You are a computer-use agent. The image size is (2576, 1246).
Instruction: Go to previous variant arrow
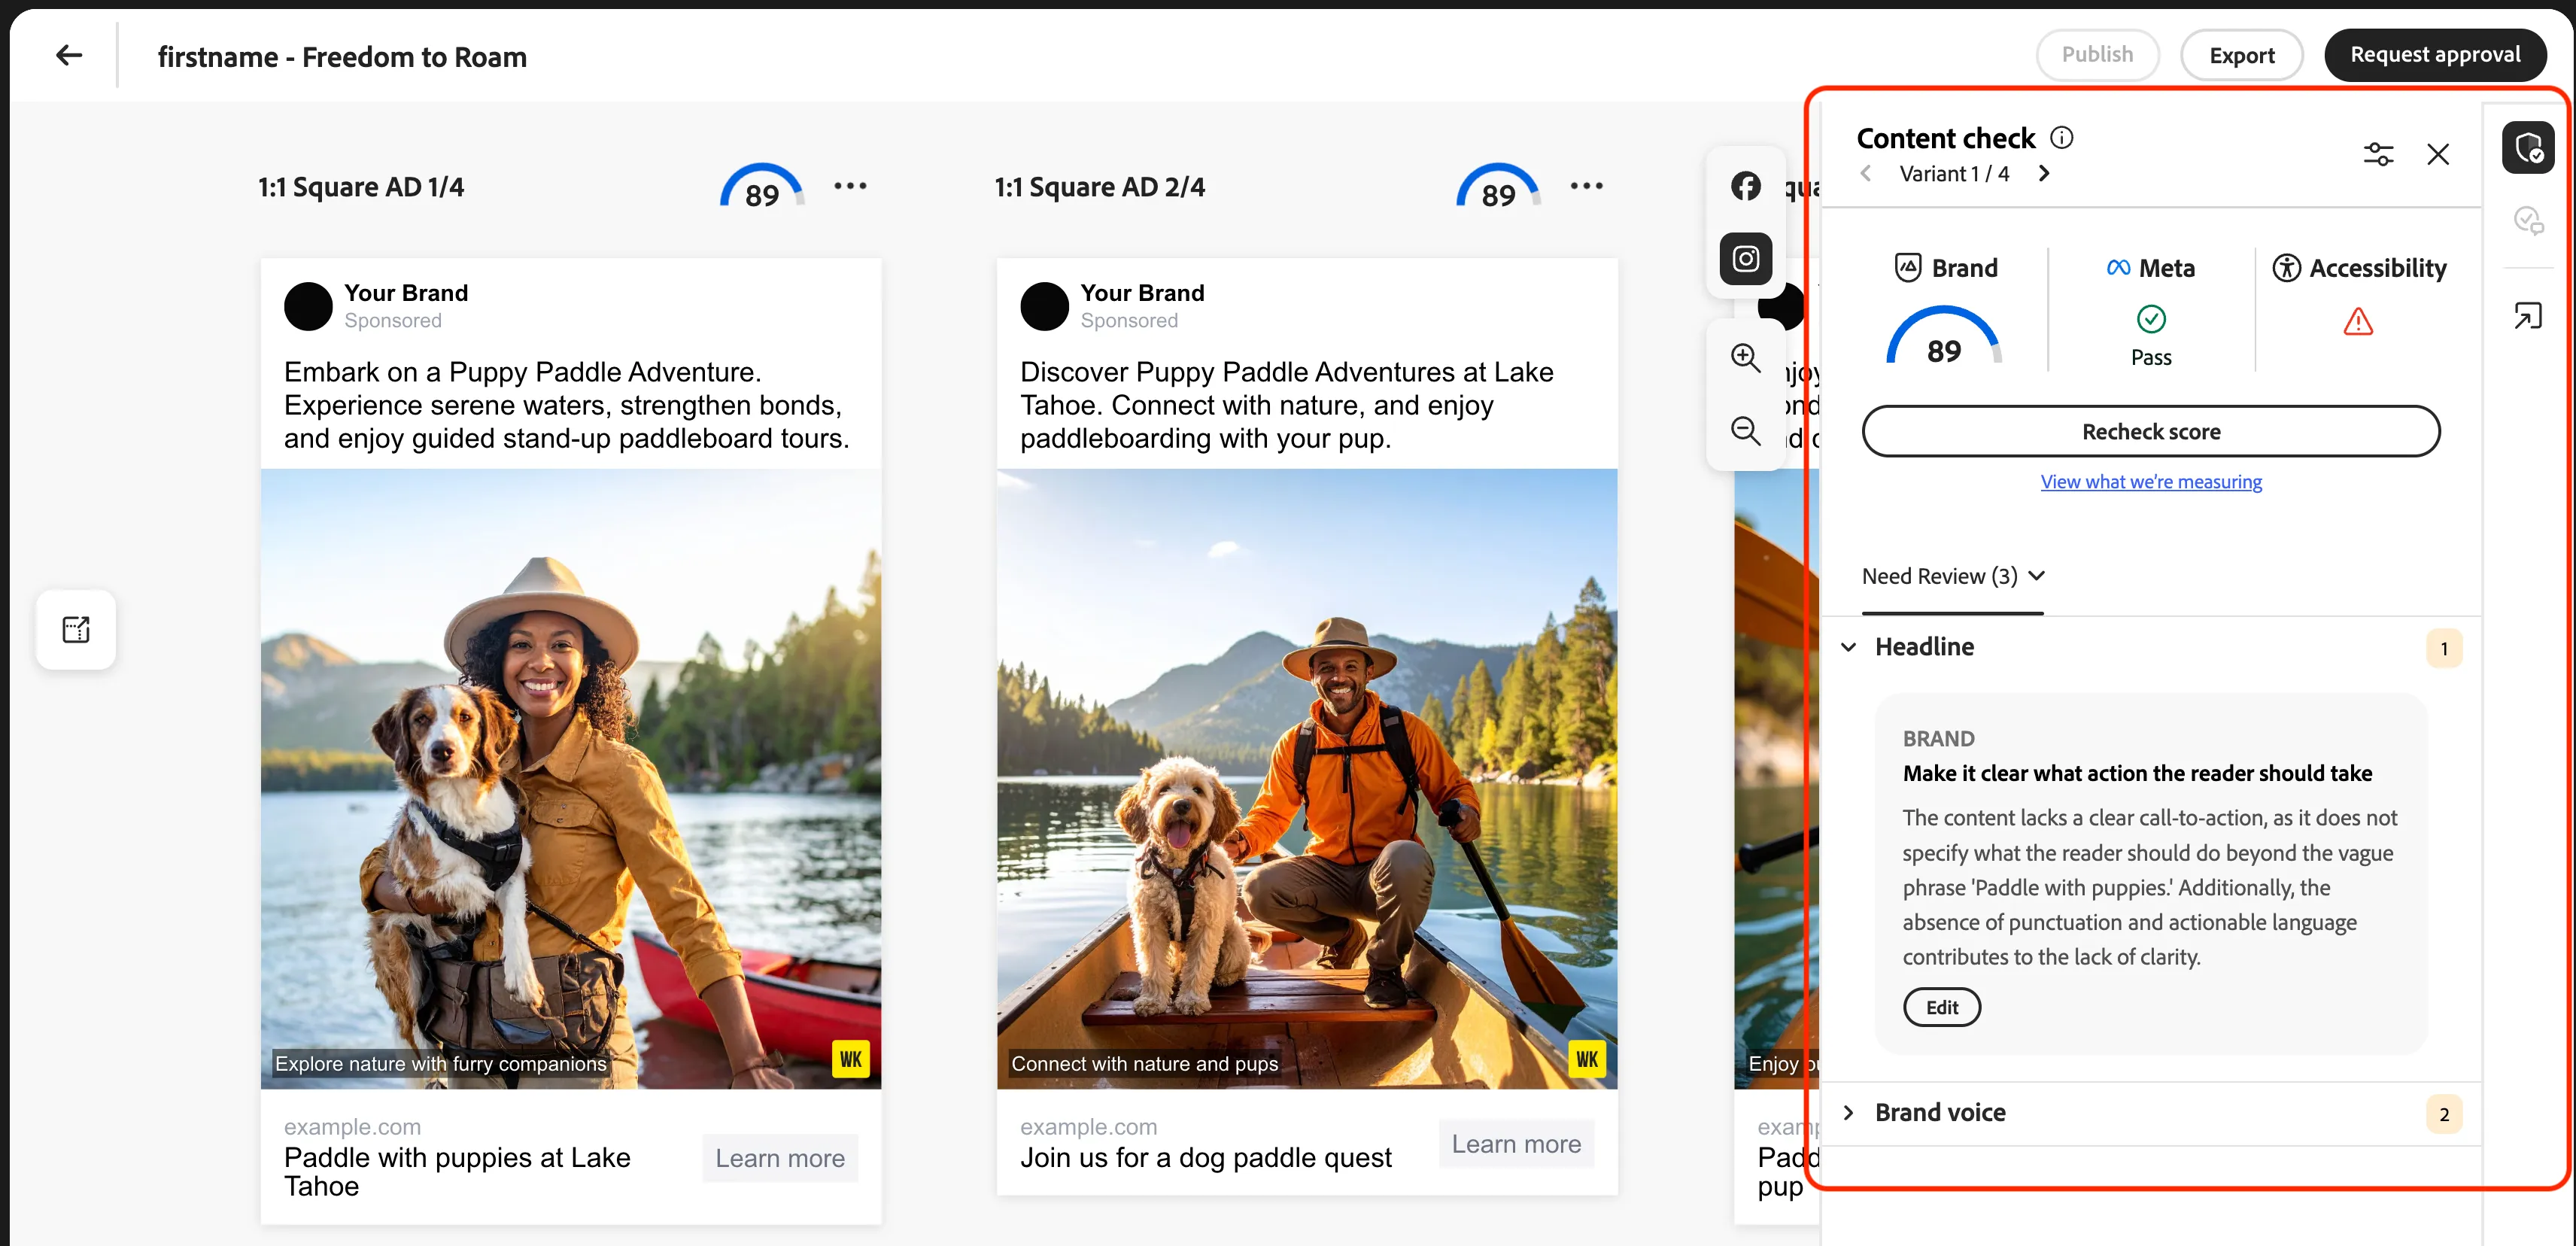click(1866, 173)
